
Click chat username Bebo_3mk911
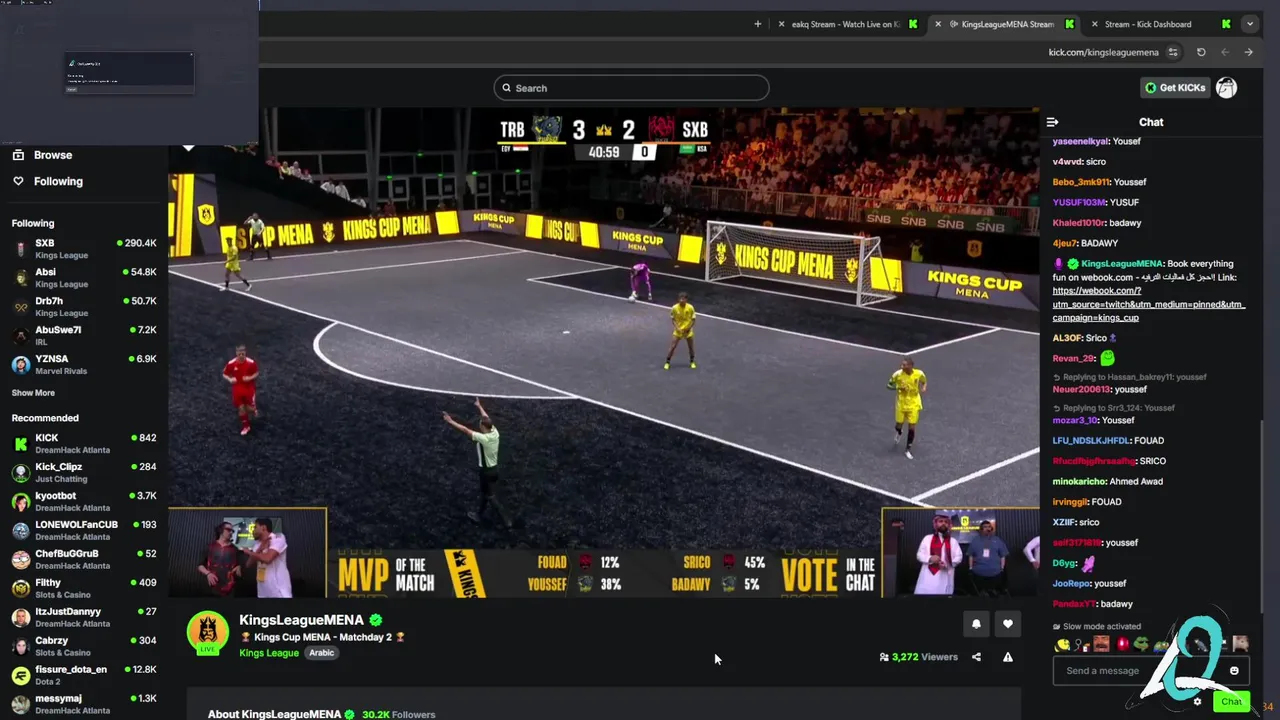click(x=1080, y=182)
